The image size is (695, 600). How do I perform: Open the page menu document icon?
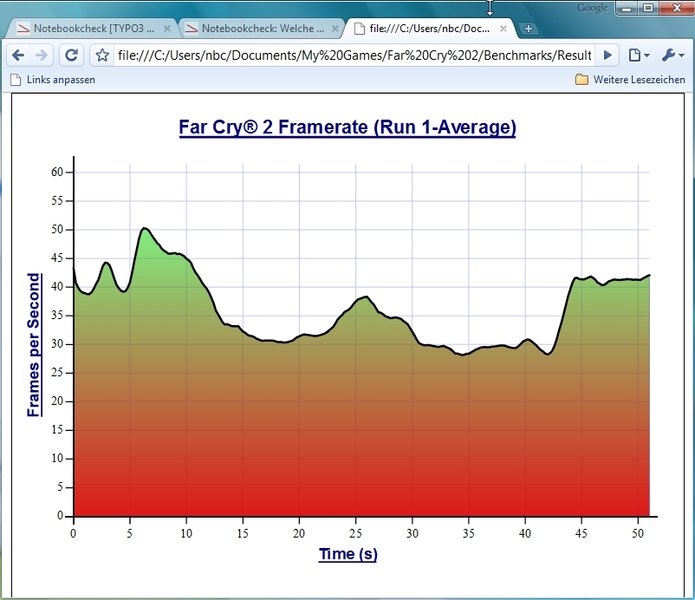click(639, 55)
